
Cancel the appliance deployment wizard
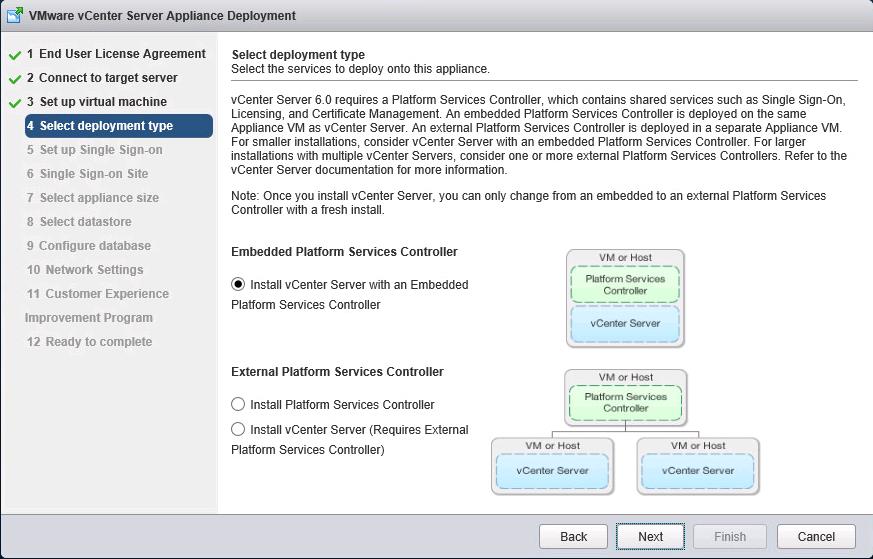coord(815,536)
